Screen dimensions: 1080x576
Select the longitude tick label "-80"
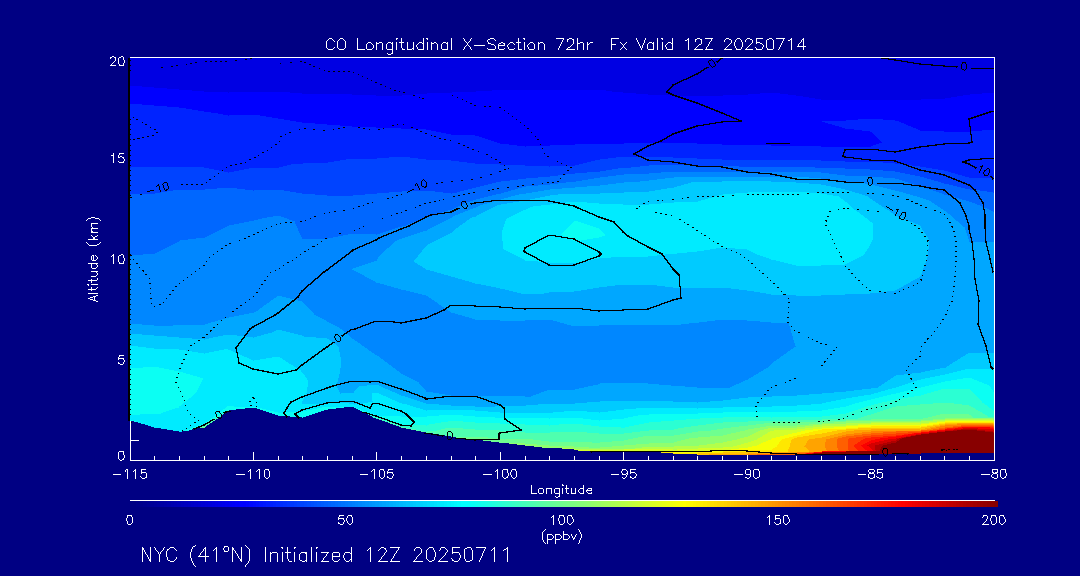point(993,475)
